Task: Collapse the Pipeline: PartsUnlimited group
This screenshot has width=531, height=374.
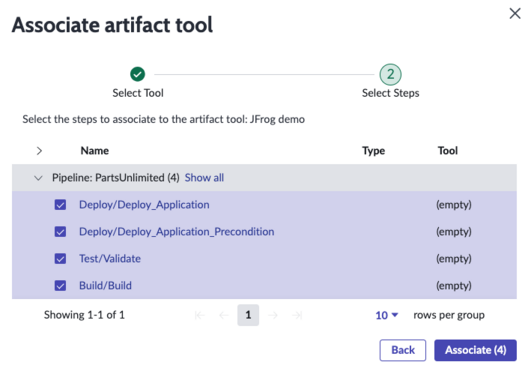Action: click(x=38, y=178)
